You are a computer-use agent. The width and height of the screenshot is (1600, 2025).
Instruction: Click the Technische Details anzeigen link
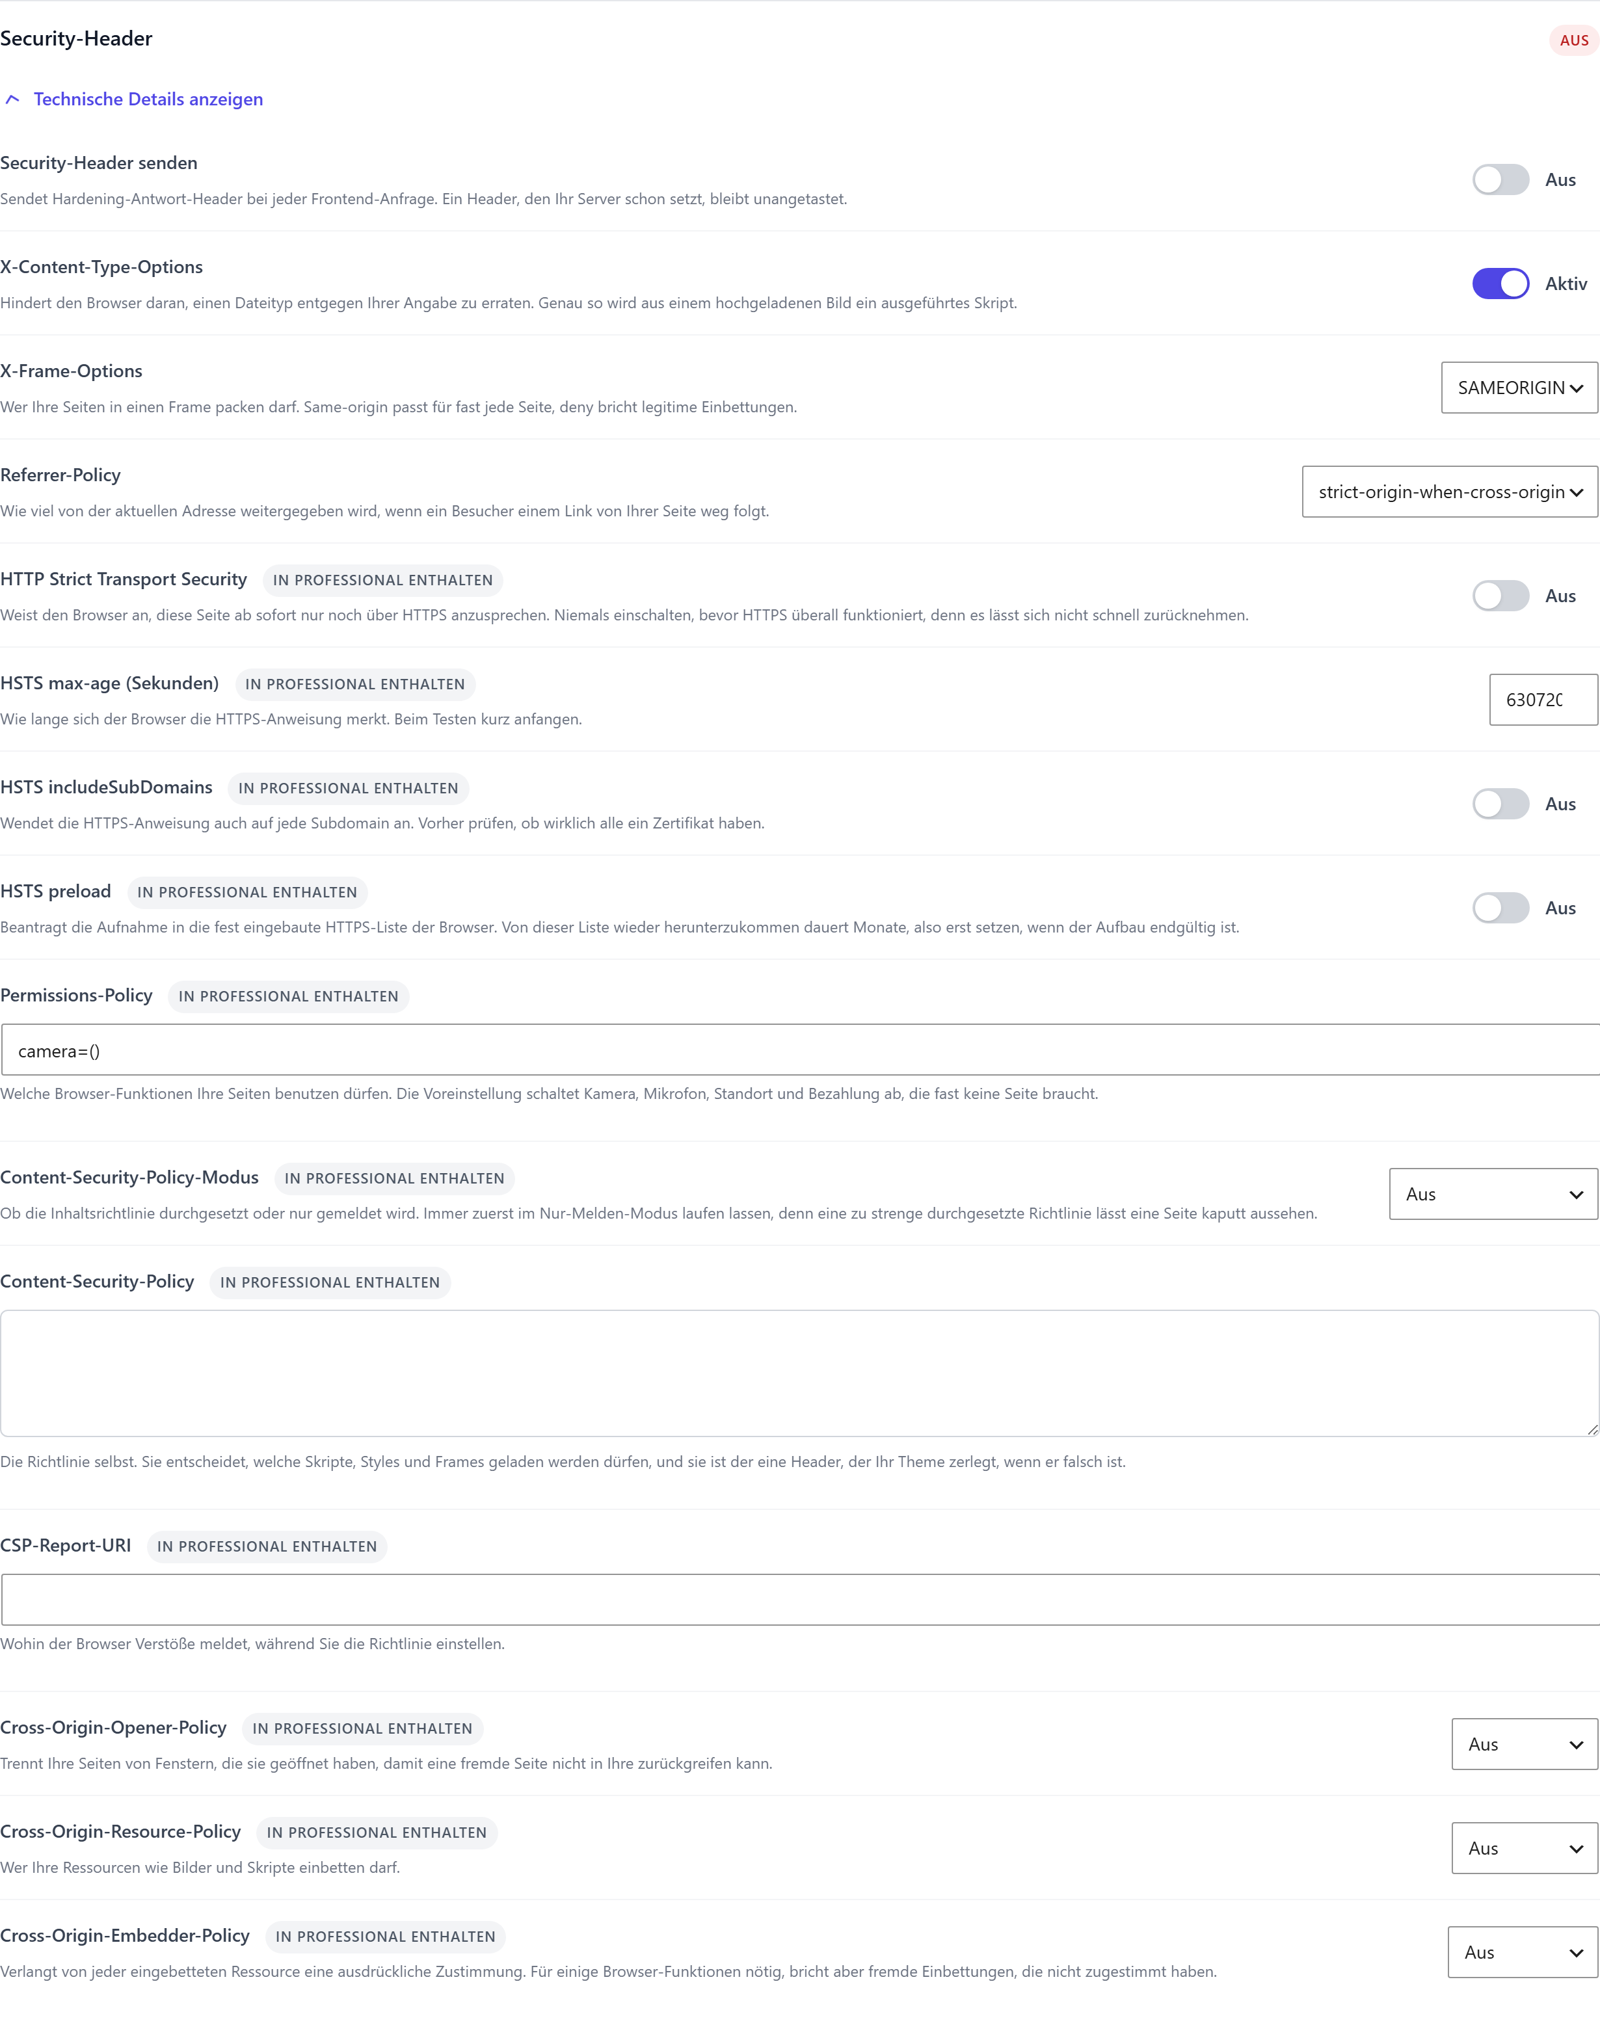[x=148, y=99]
